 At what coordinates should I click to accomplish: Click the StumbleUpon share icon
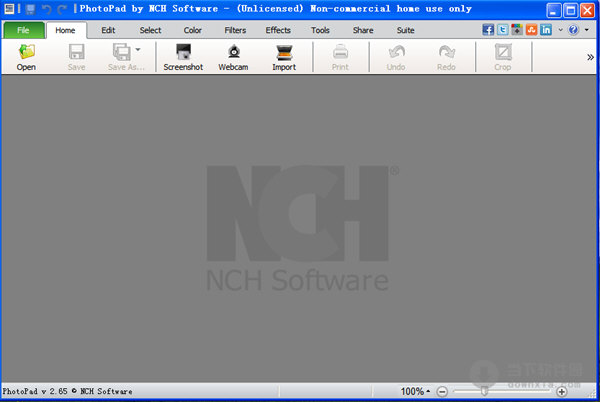click(532, 30)
